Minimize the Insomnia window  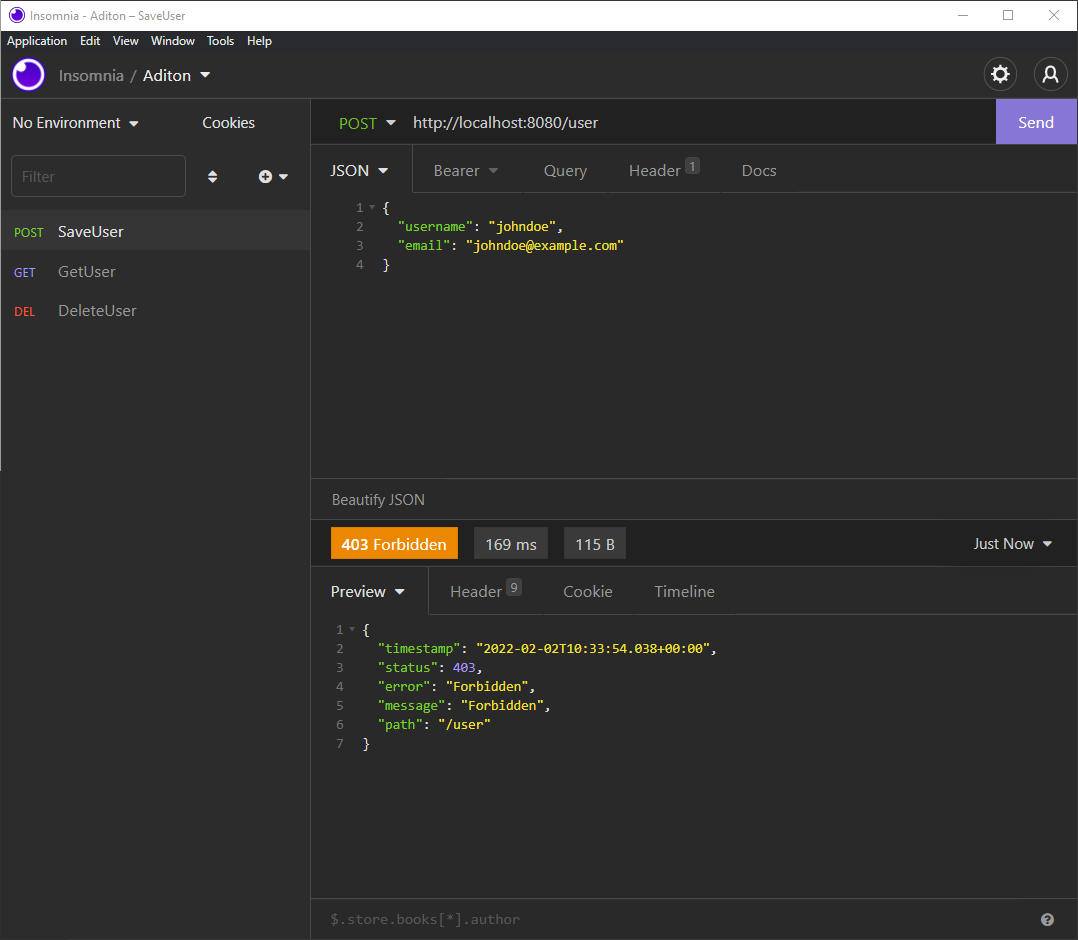[x=962, y=15]
